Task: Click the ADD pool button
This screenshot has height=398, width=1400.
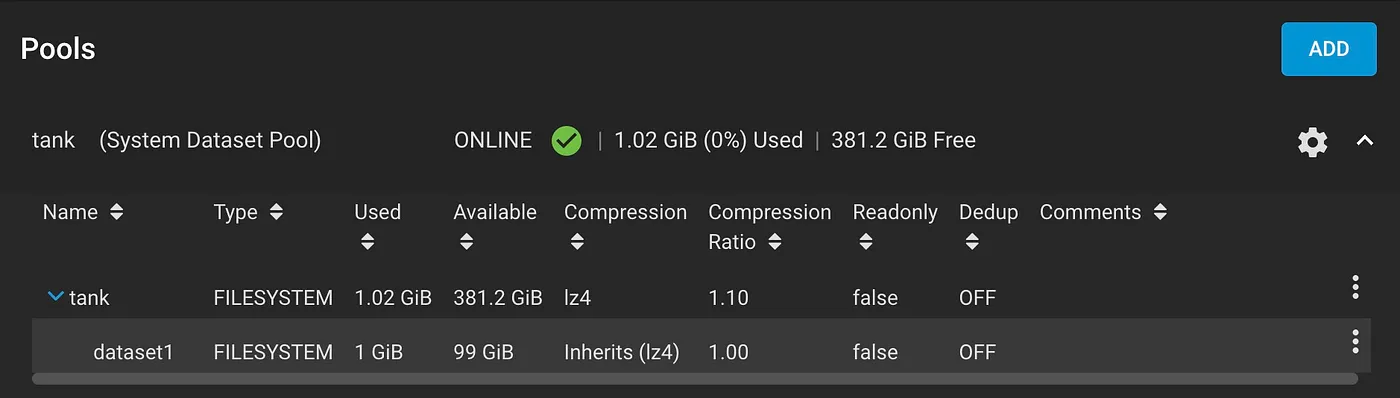Action: click(1329, 49)
